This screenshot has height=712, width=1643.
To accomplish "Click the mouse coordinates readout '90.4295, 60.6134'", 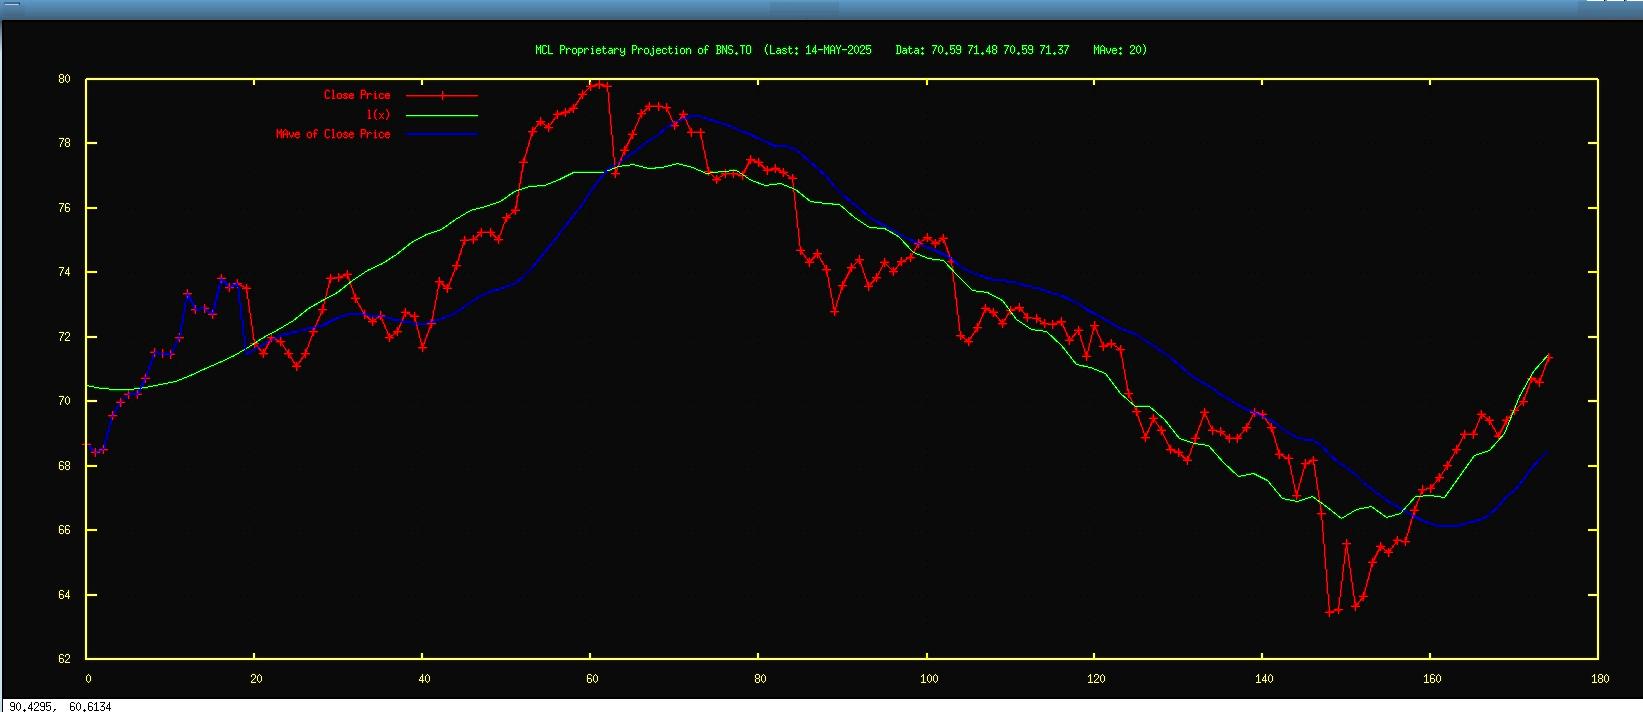I will coord(60,706).
